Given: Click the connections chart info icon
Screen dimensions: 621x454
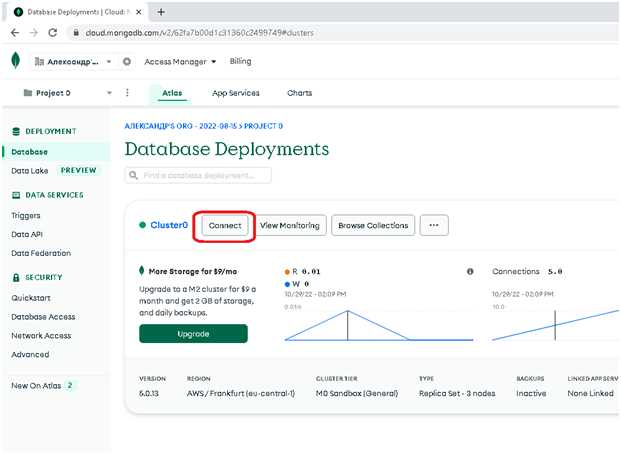Looking at the screenshot, I should click(x=470, y=272).
